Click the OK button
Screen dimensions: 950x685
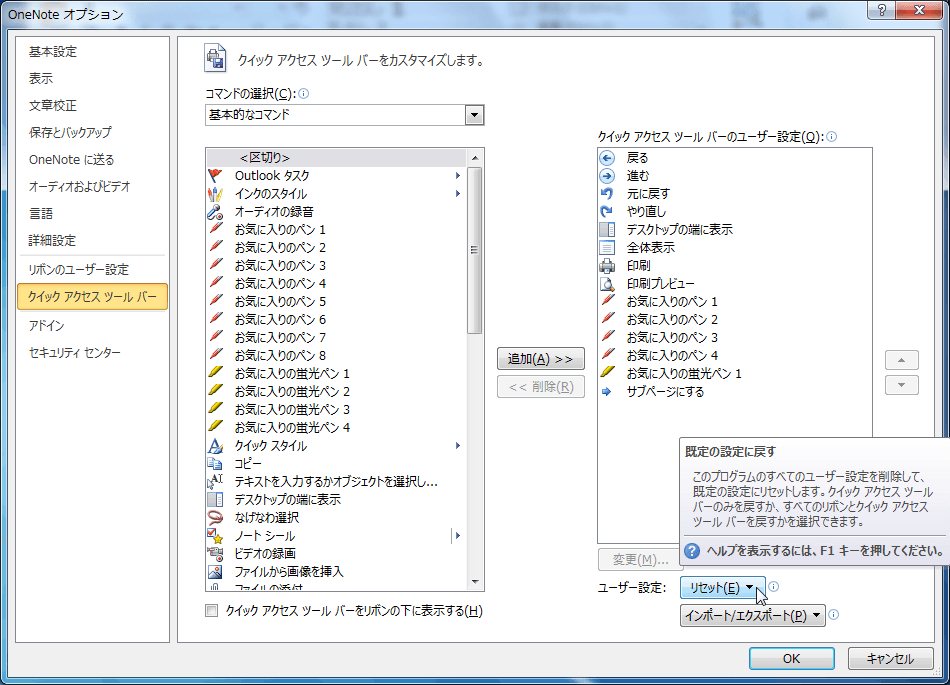click(791, 658)
